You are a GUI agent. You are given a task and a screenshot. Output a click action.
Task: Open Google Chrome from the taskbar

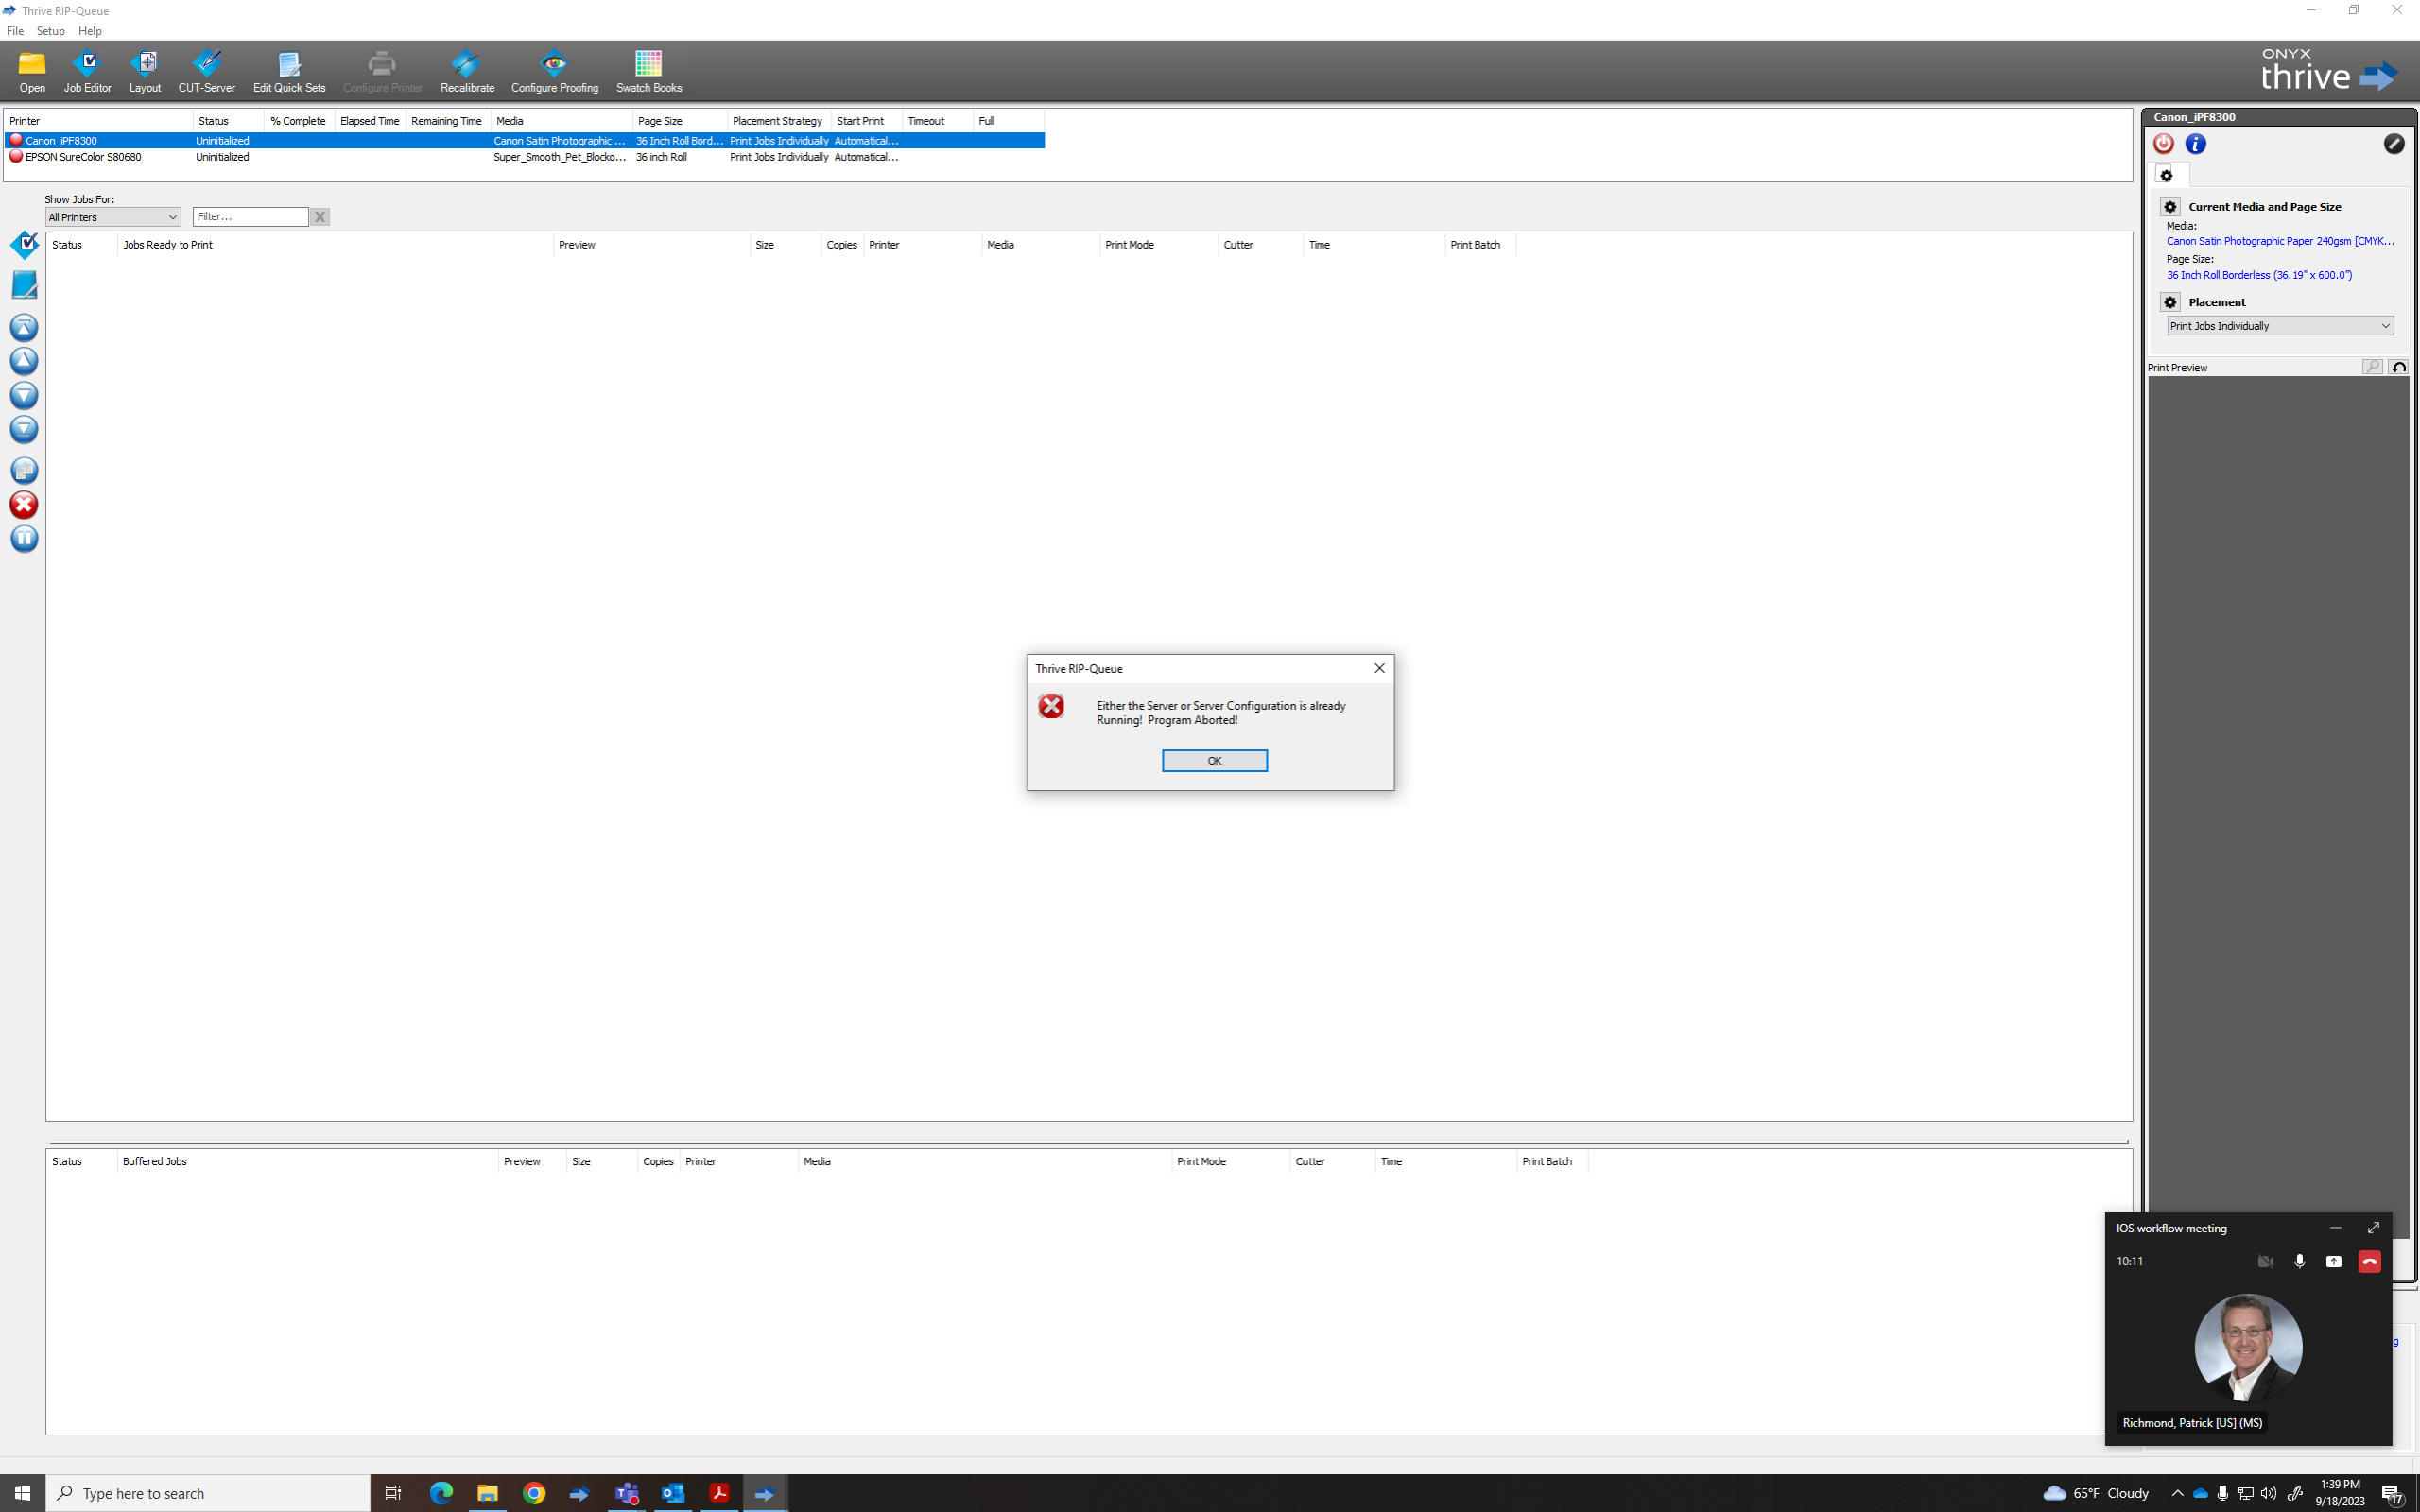point(534,1493)
